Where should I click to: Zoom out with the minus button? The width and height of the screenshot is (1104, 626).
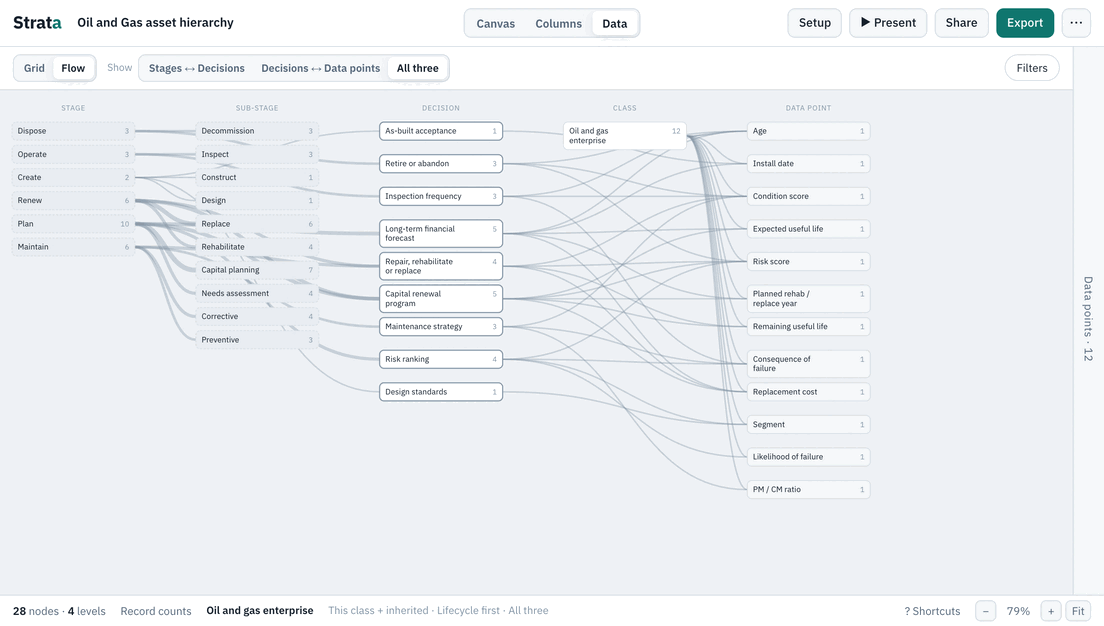pos(985,611)
